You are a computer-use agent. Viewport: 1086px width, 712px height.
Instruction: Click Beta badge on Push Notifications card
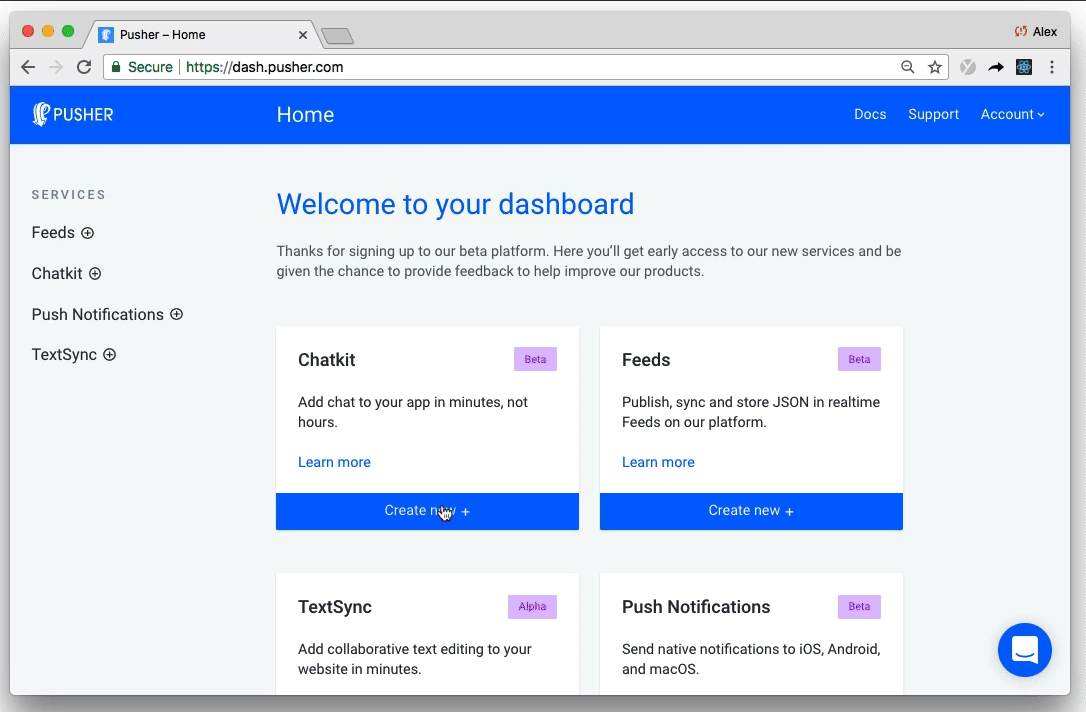(859, 607)
